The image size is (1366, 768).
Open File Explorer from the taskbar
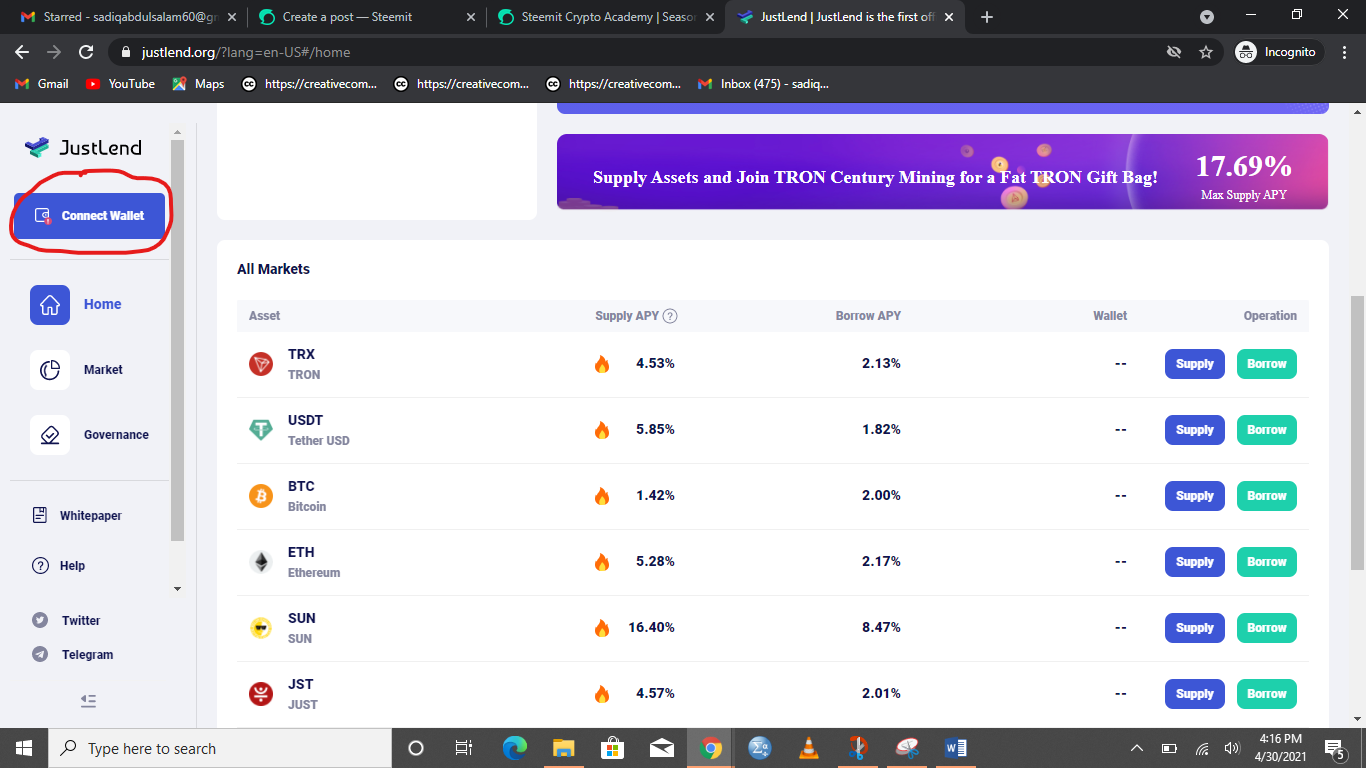tap(563, 748)
